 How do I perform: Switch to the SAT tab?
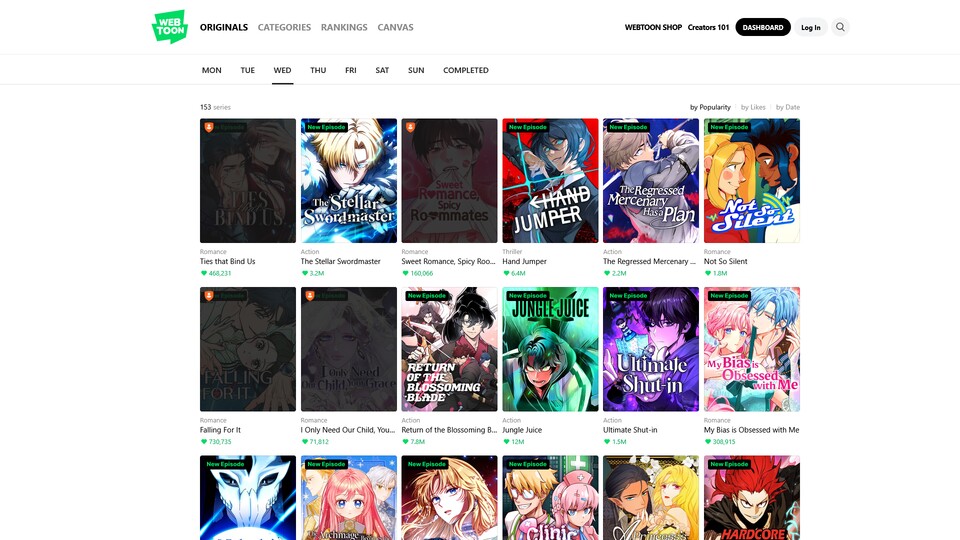382,70
